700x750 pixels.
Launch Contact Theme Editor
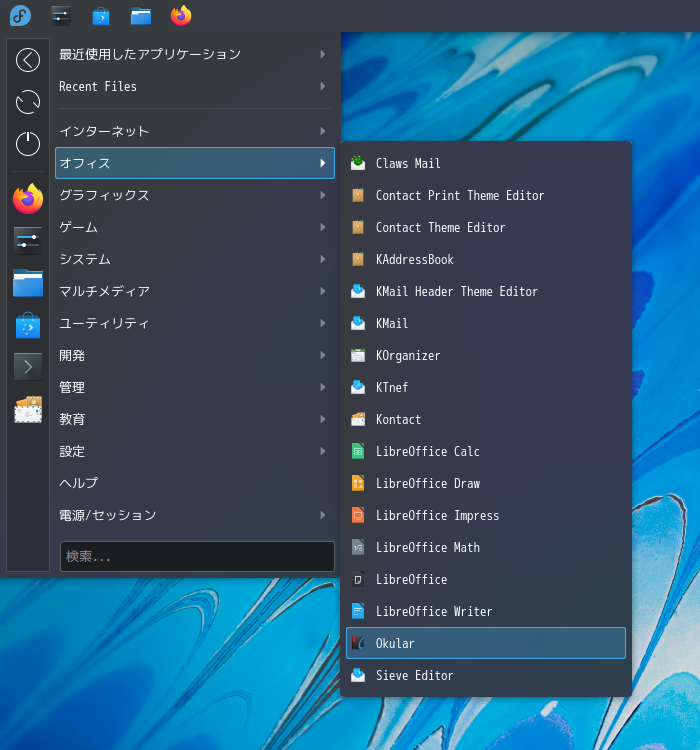point(486,227)
